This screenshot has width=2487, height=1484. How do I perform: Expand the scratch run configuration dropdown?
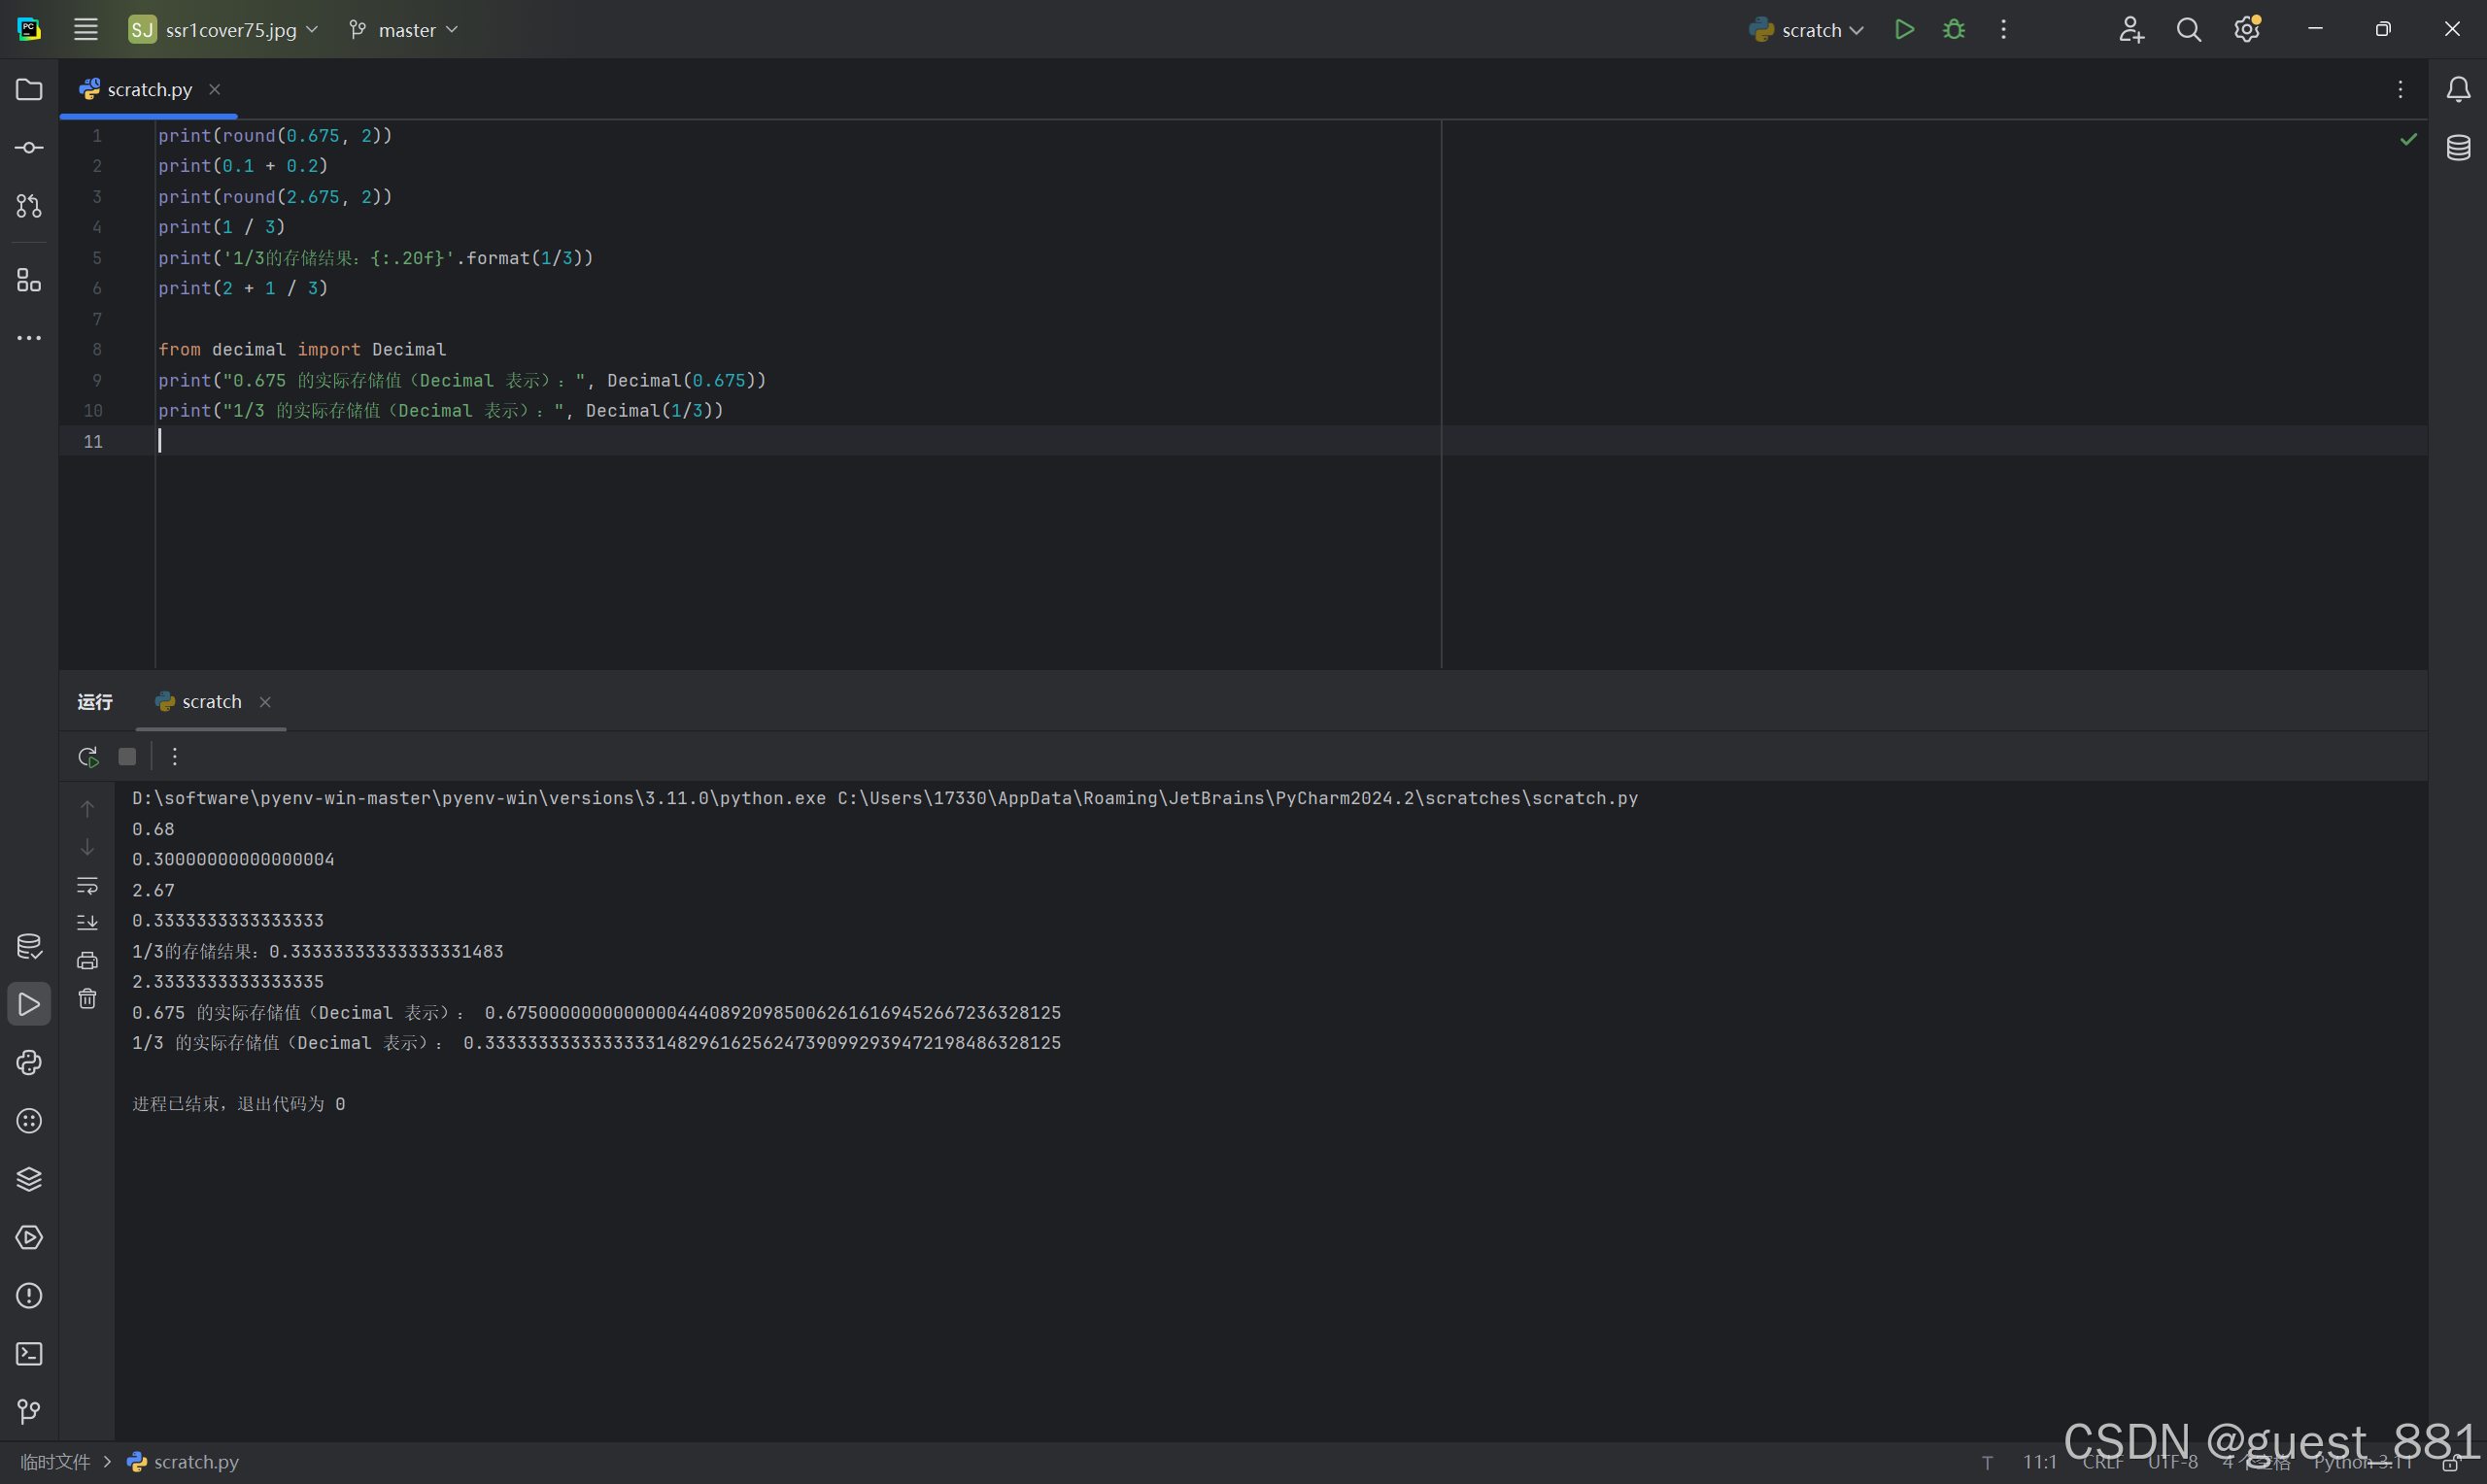coord(1810,30)
